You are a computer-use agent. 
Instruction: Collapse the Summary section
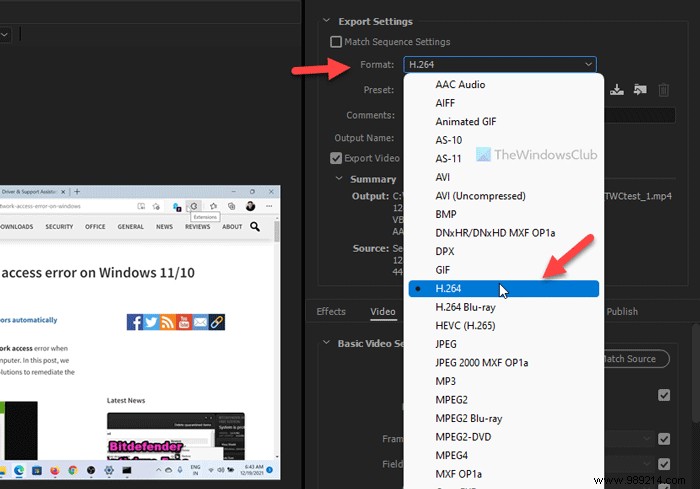click(x=339, y=178)
